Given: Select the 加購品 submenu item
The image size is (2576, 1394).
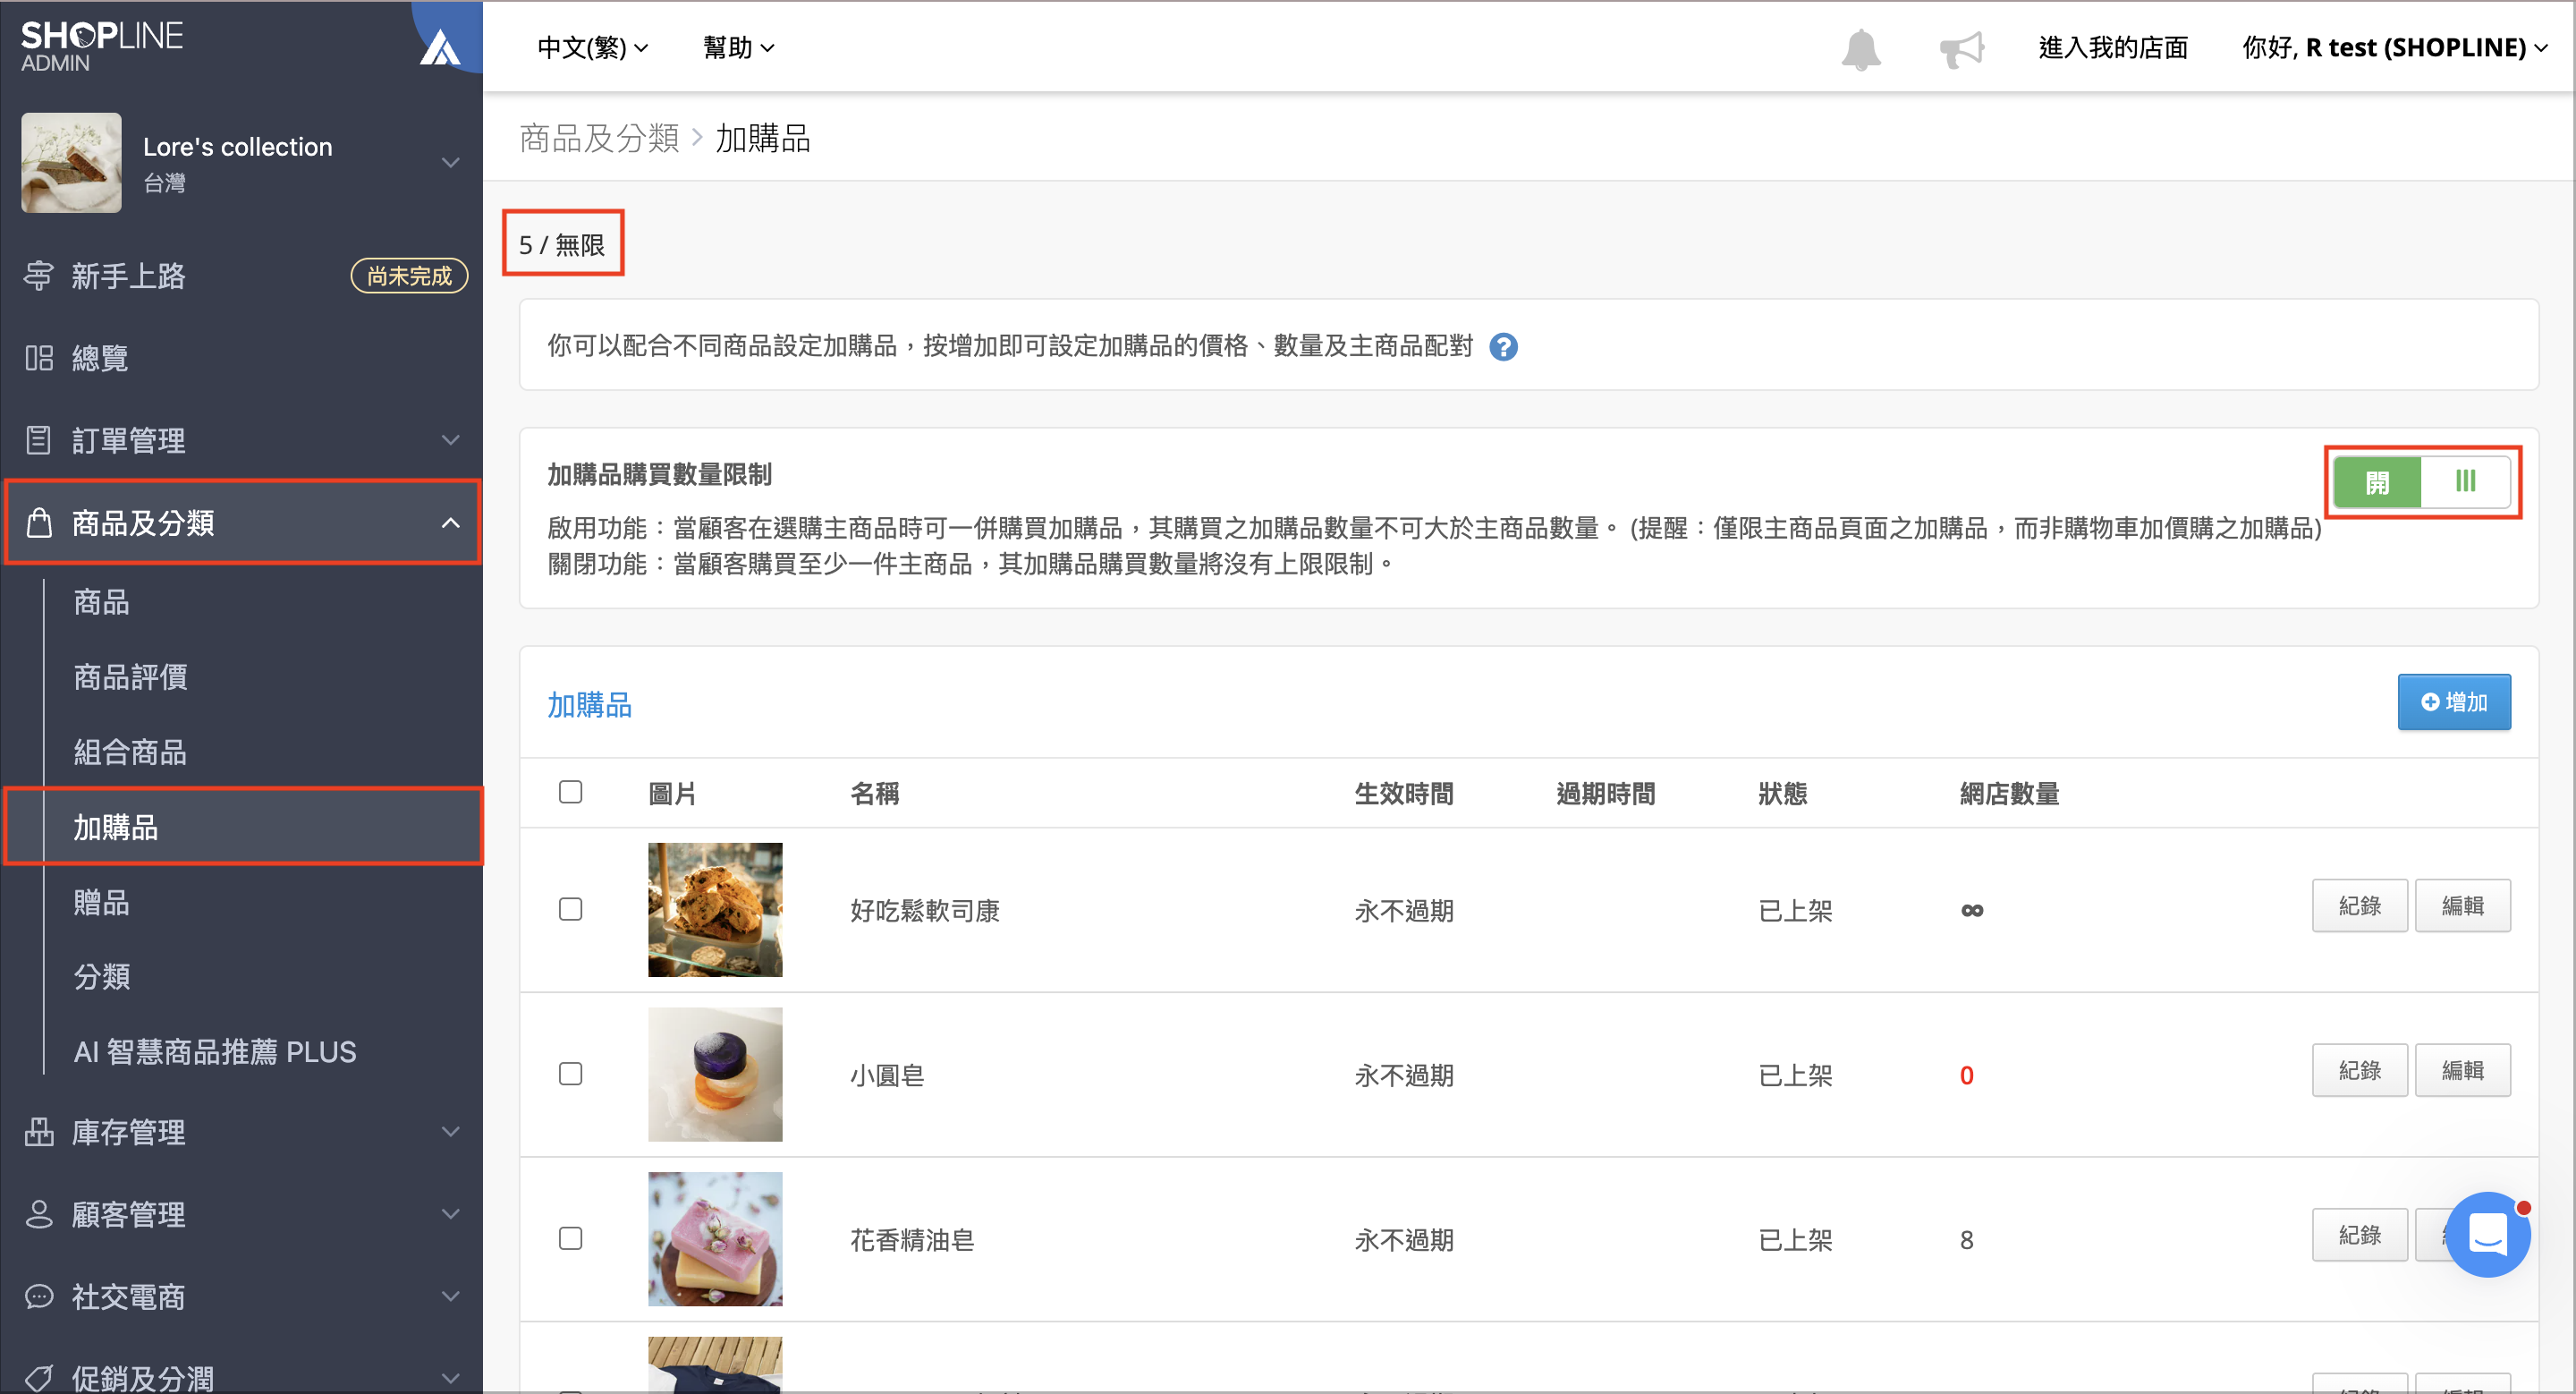Looking at the screenshot, I should (245, 827).
